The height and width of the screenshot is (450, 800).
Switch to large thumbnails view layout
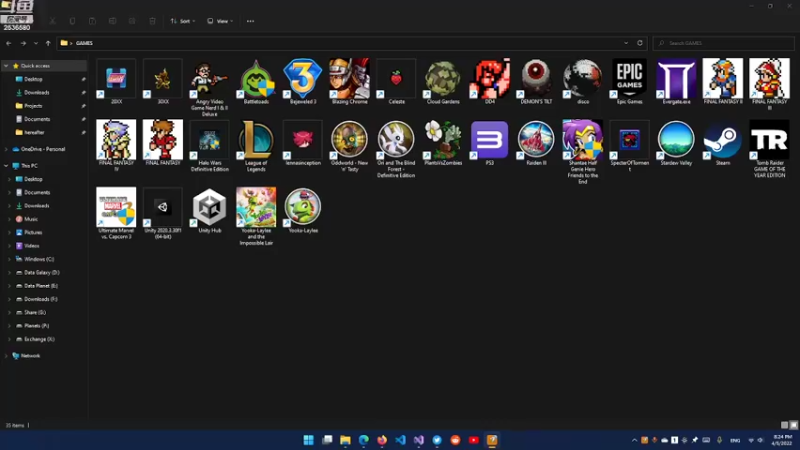(x=793, y=425)
